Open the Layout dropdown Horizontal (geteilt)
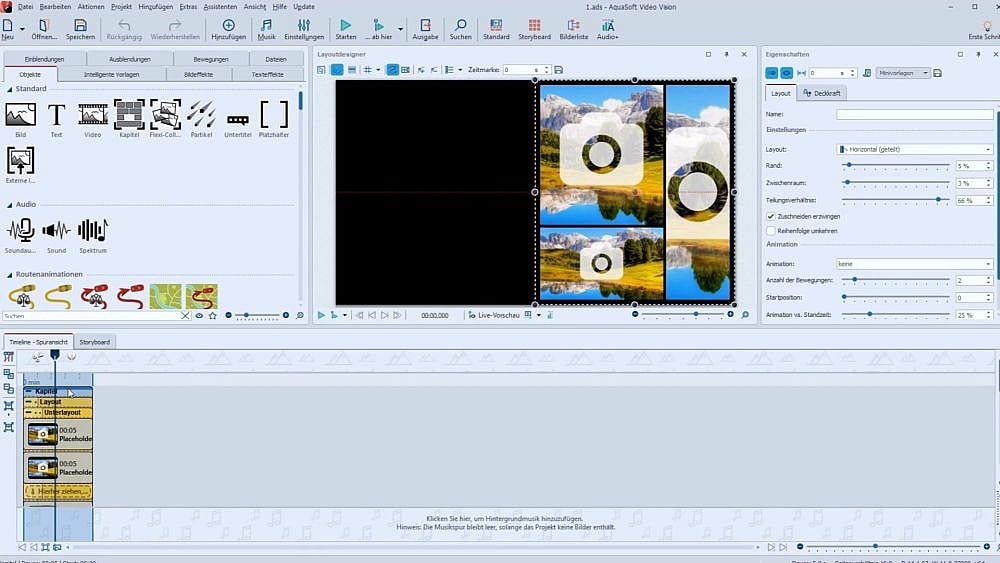 914,149
